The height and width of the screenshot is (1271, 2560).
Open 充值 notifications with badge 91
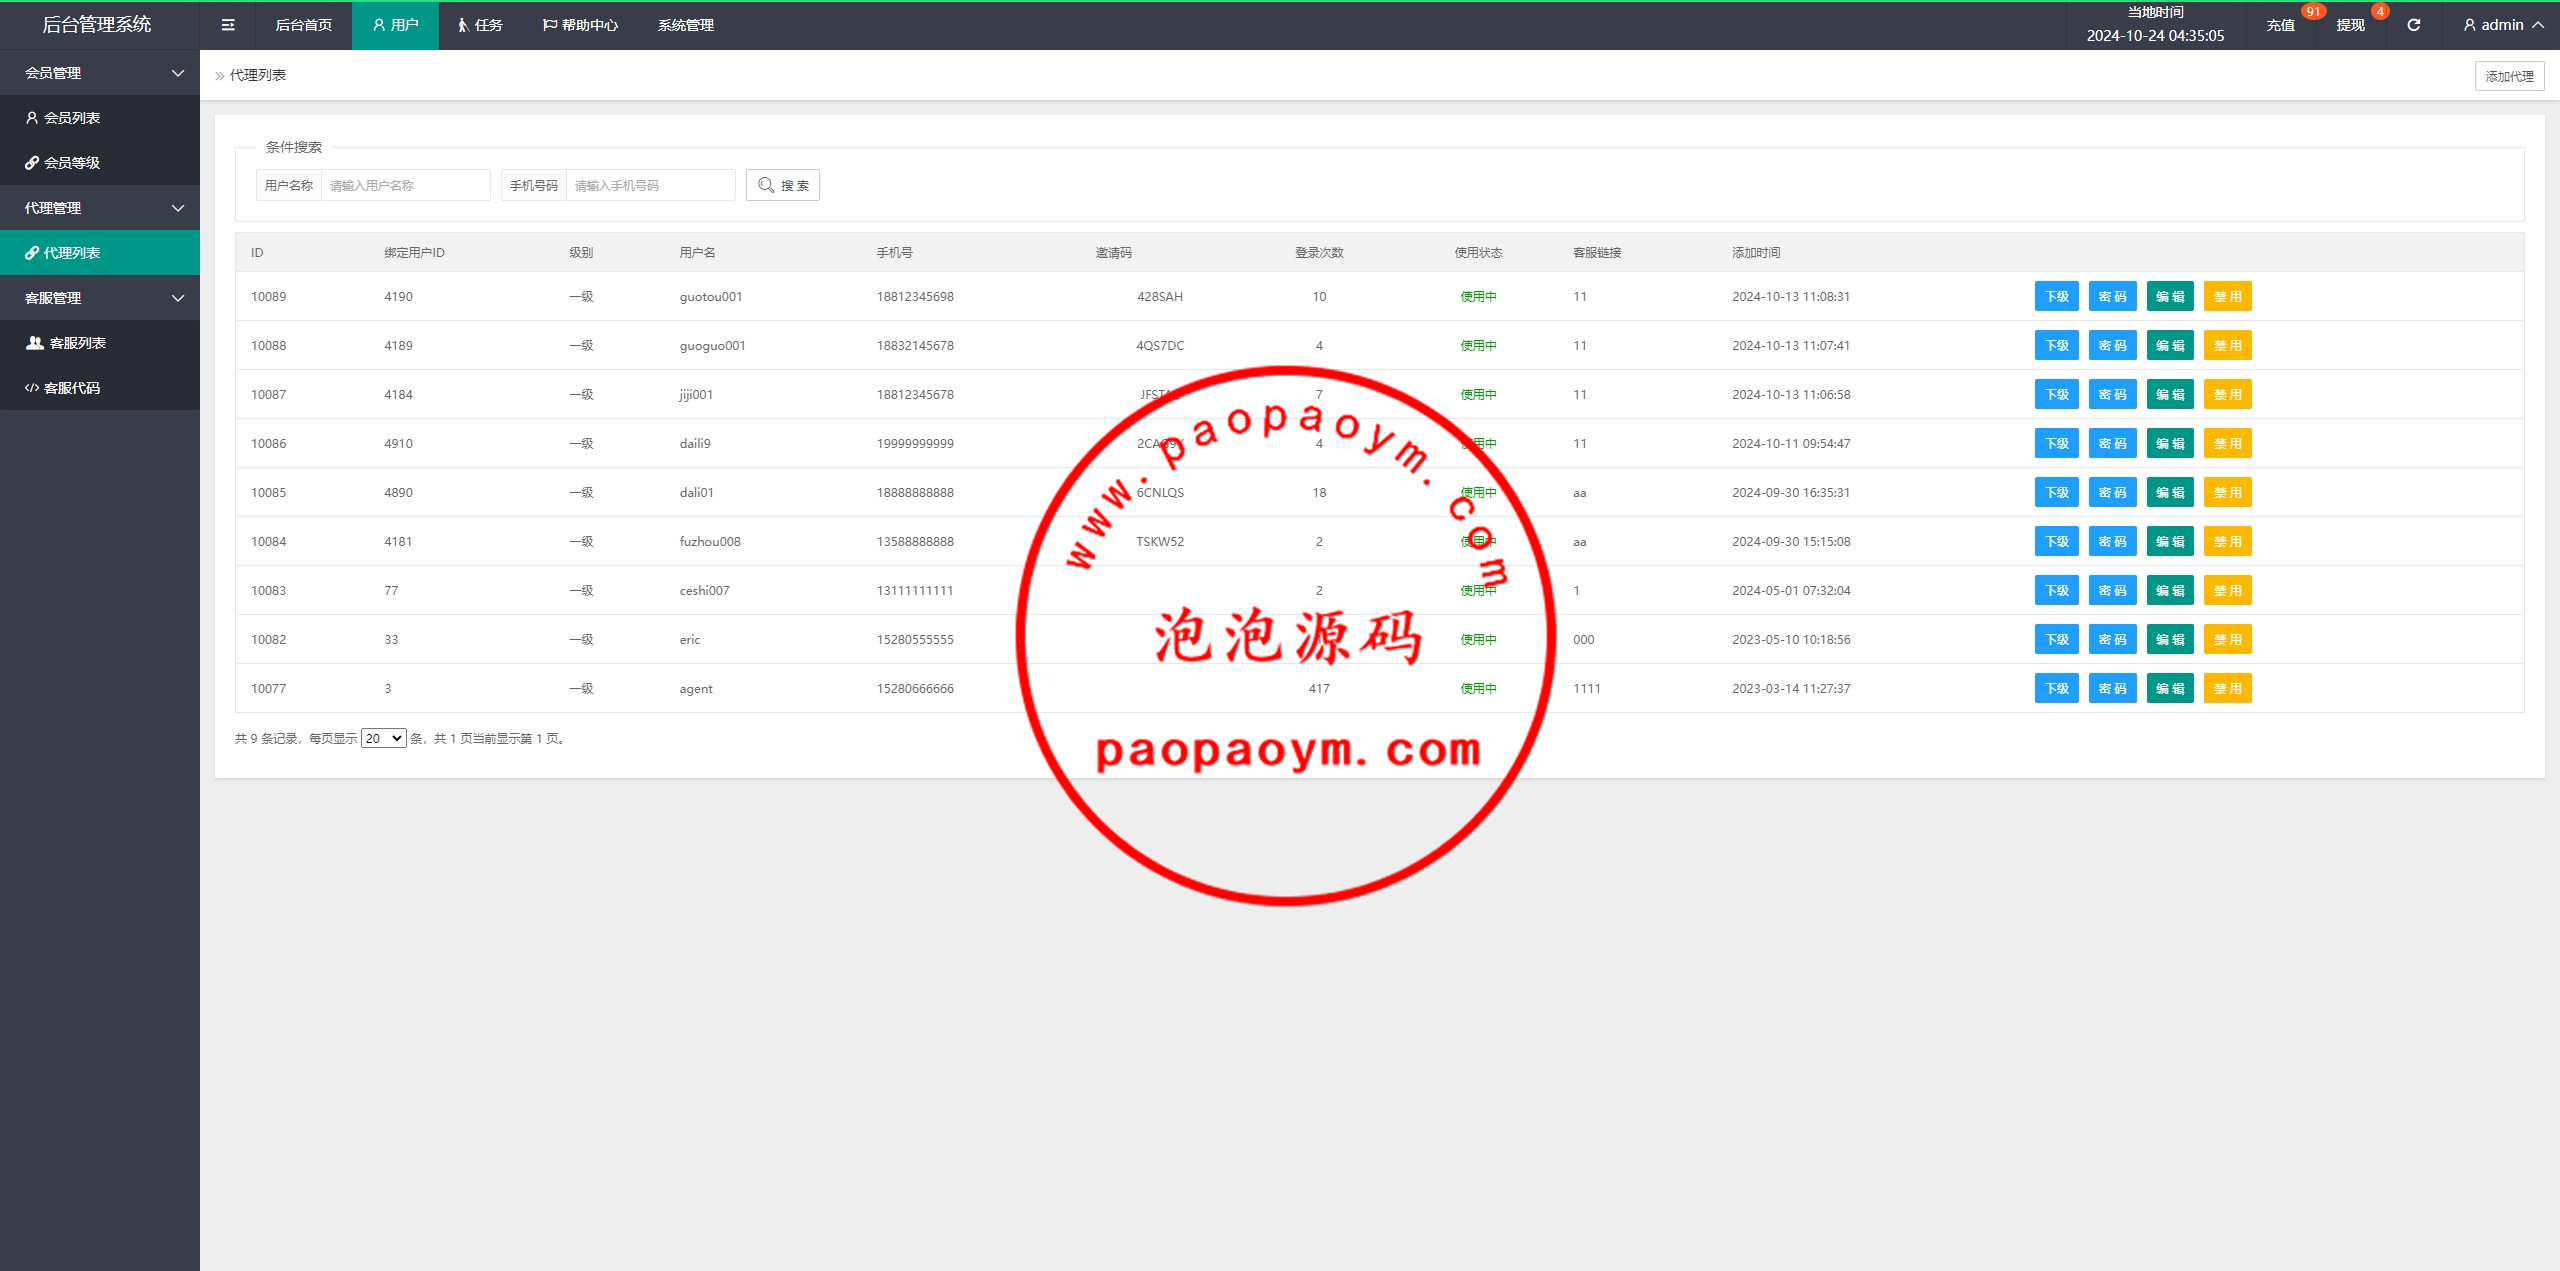click(x=2280, y=25)
